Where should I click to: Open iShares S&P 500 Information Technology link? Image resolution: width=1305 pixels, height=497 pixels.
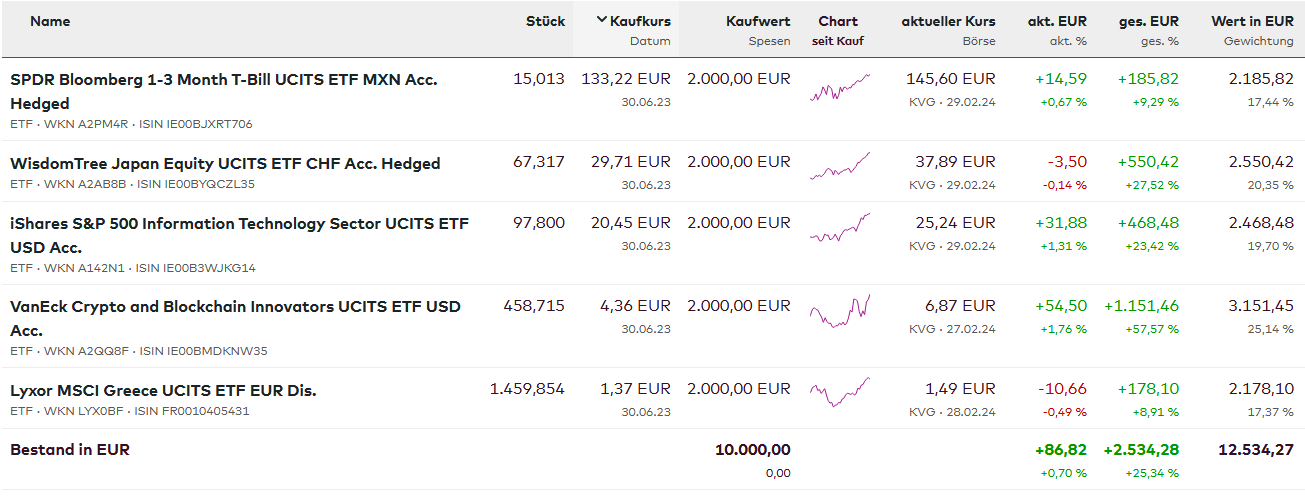click(x=239, y=224)
